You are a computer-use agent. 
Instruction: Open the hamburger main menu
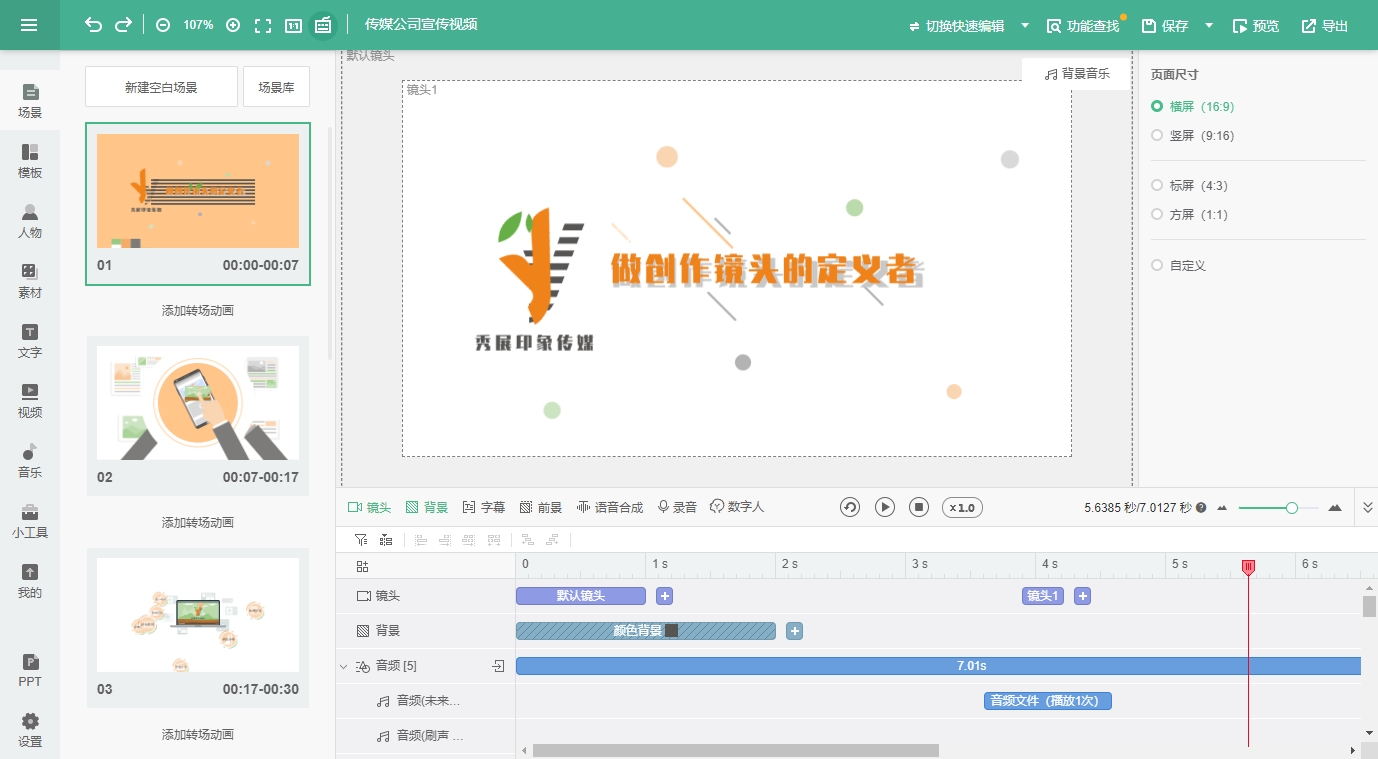(x=29, y=25)
